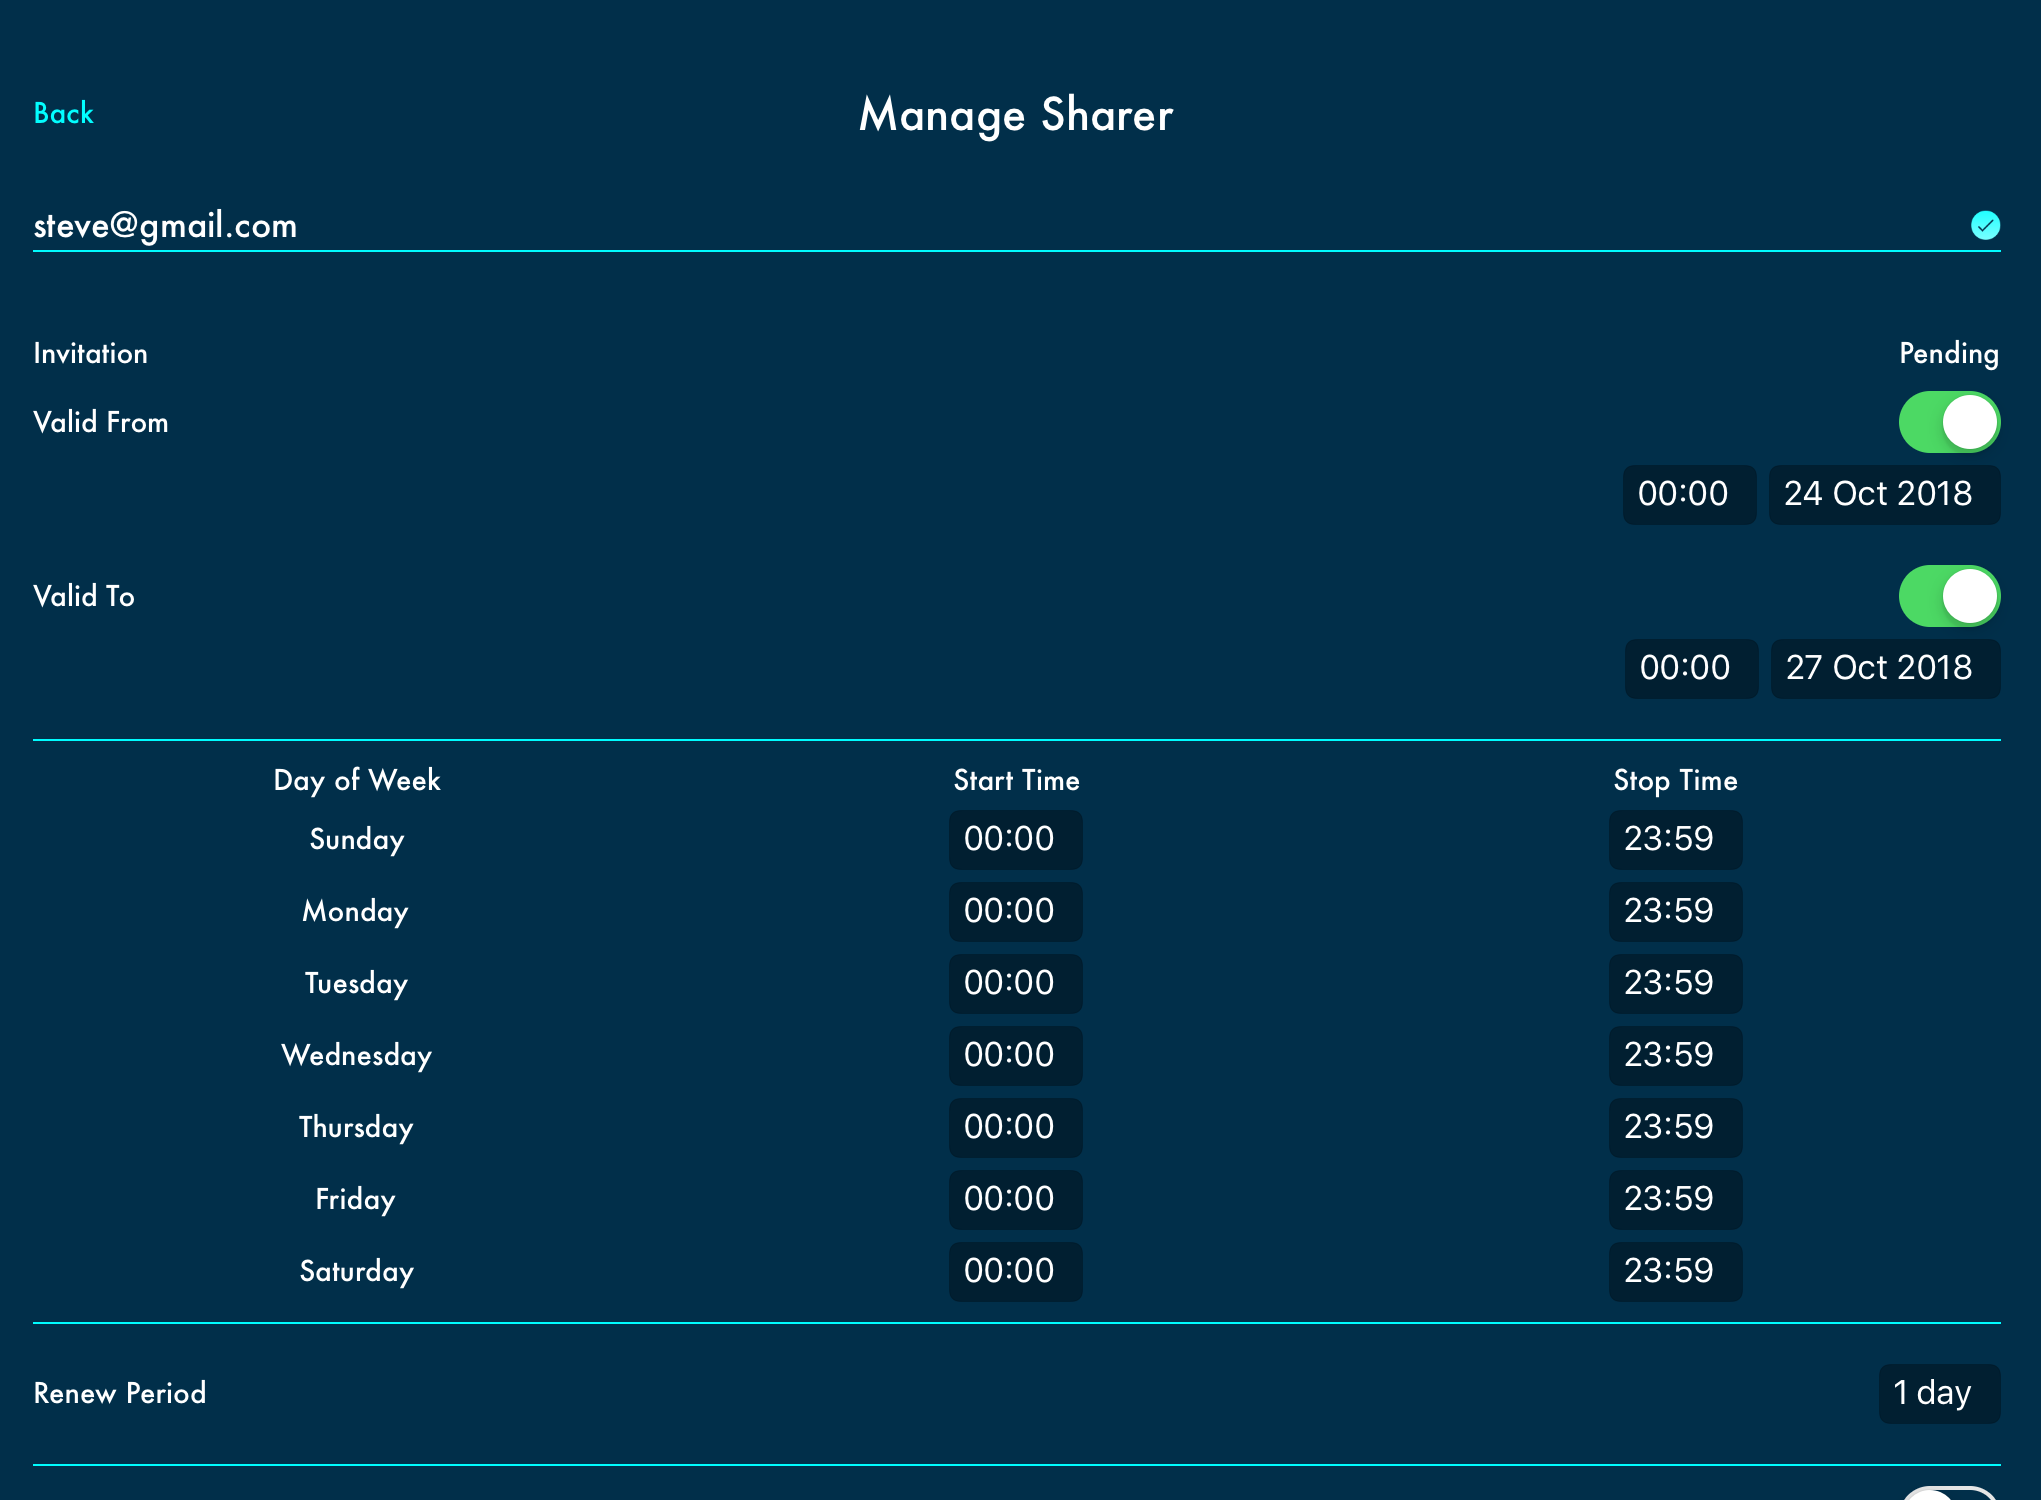The image size is (2041, 1500).
Task: Change Tuesday stop time
Action: click(x=1674, y=983)
